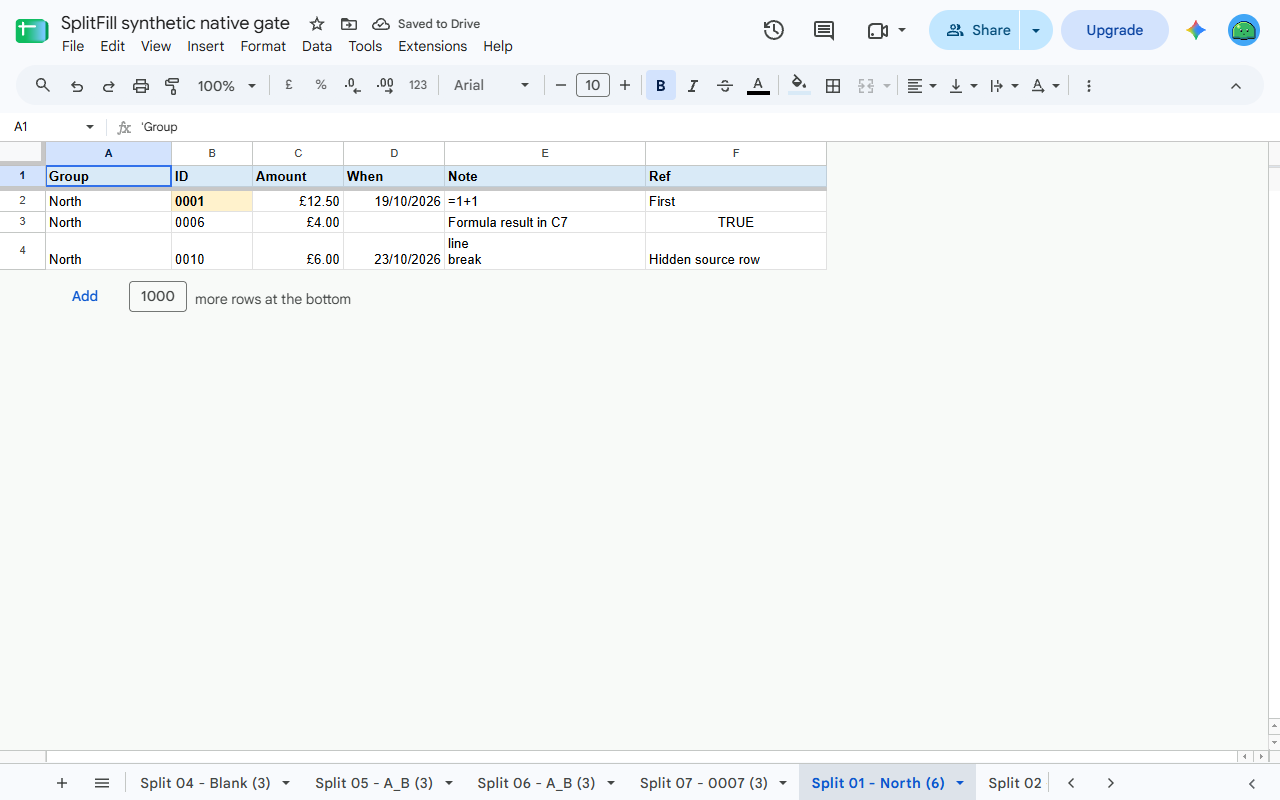Image resolution: width=1280 pixels, height=800 pixels.
Task: Open the name box dropdown arrow
Action: pyautogui.click(x=90, y=127)
